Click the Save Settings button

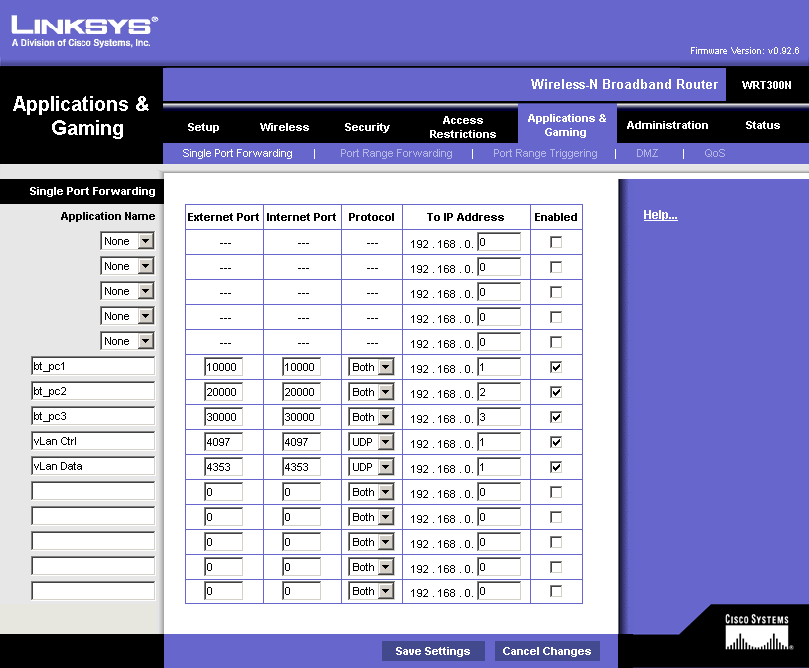(433, 651)
